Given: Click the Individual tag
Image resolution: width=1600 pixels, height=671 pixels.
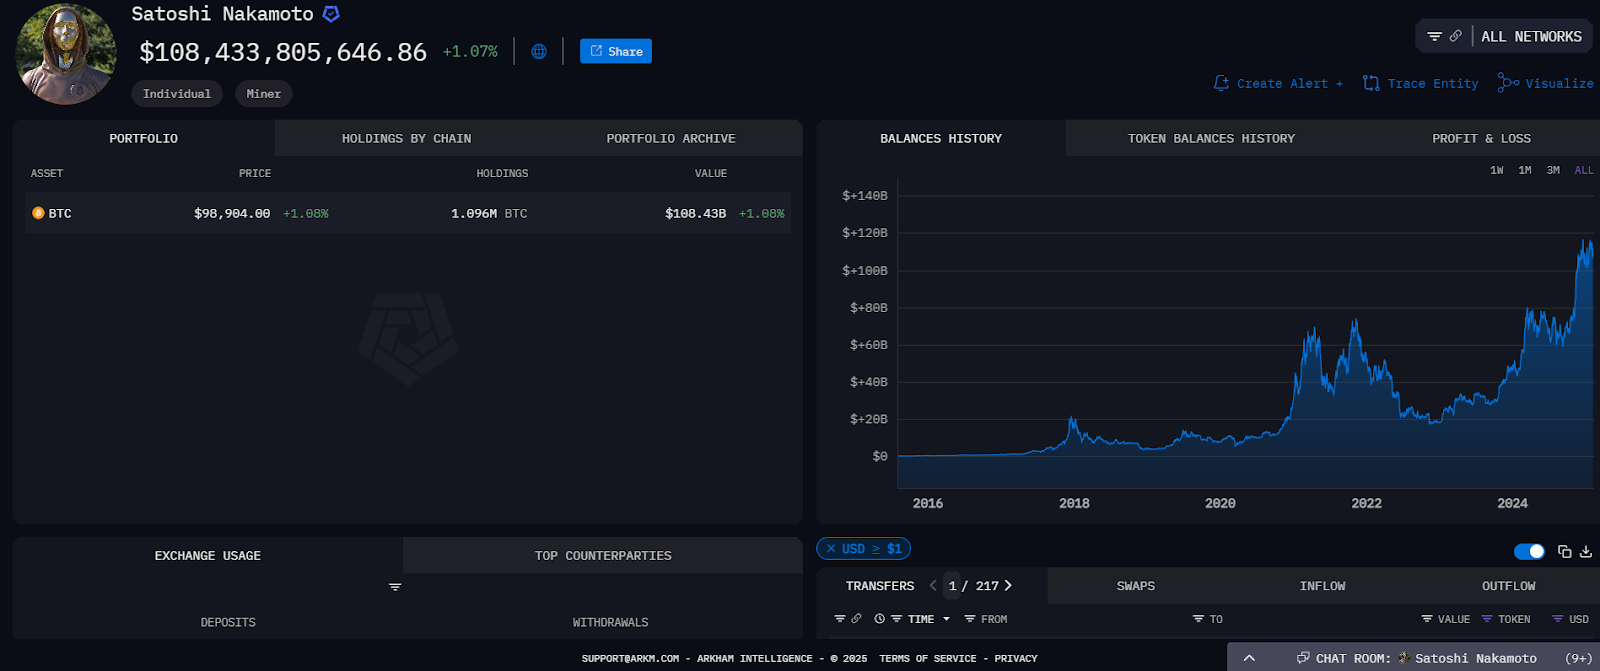Looking at the screenshot, I should coord(177,93).
